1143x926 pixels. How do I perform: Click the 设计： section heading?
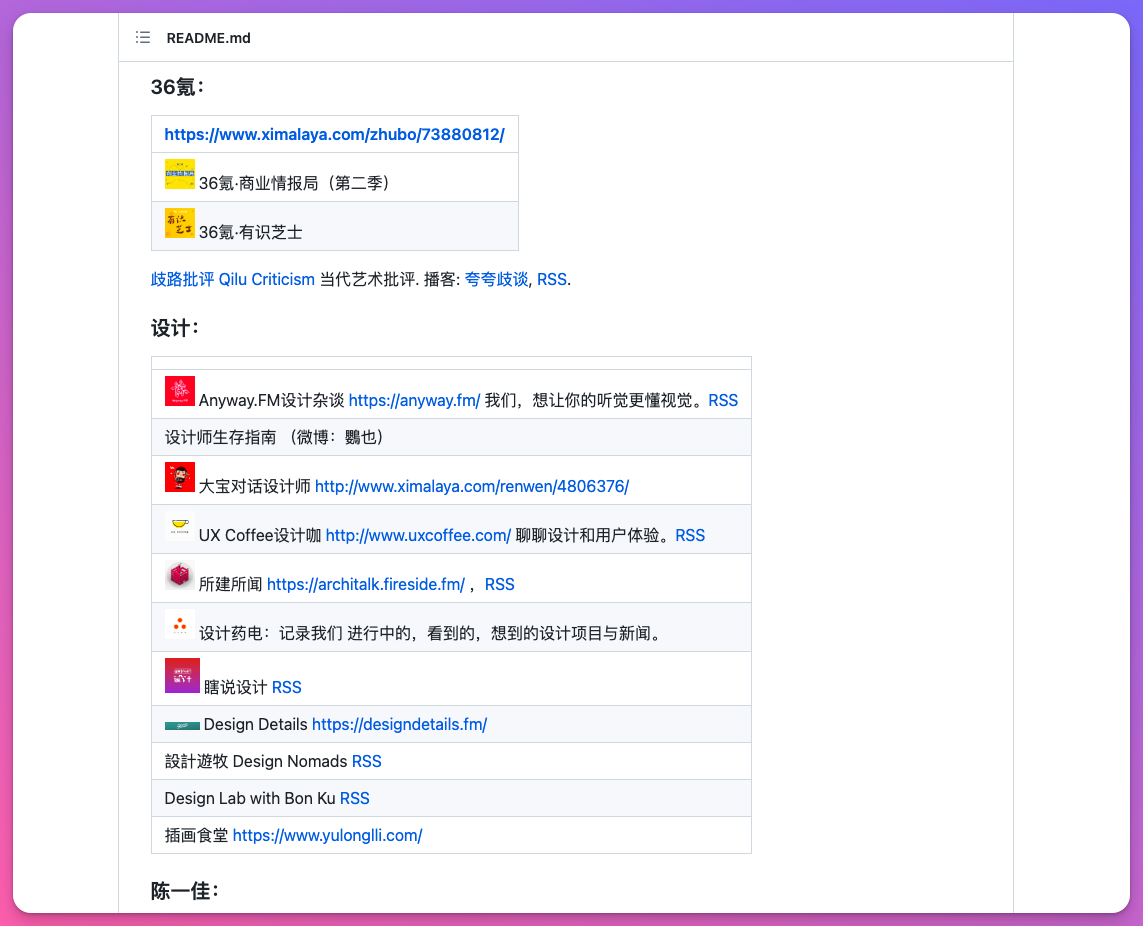175,328
